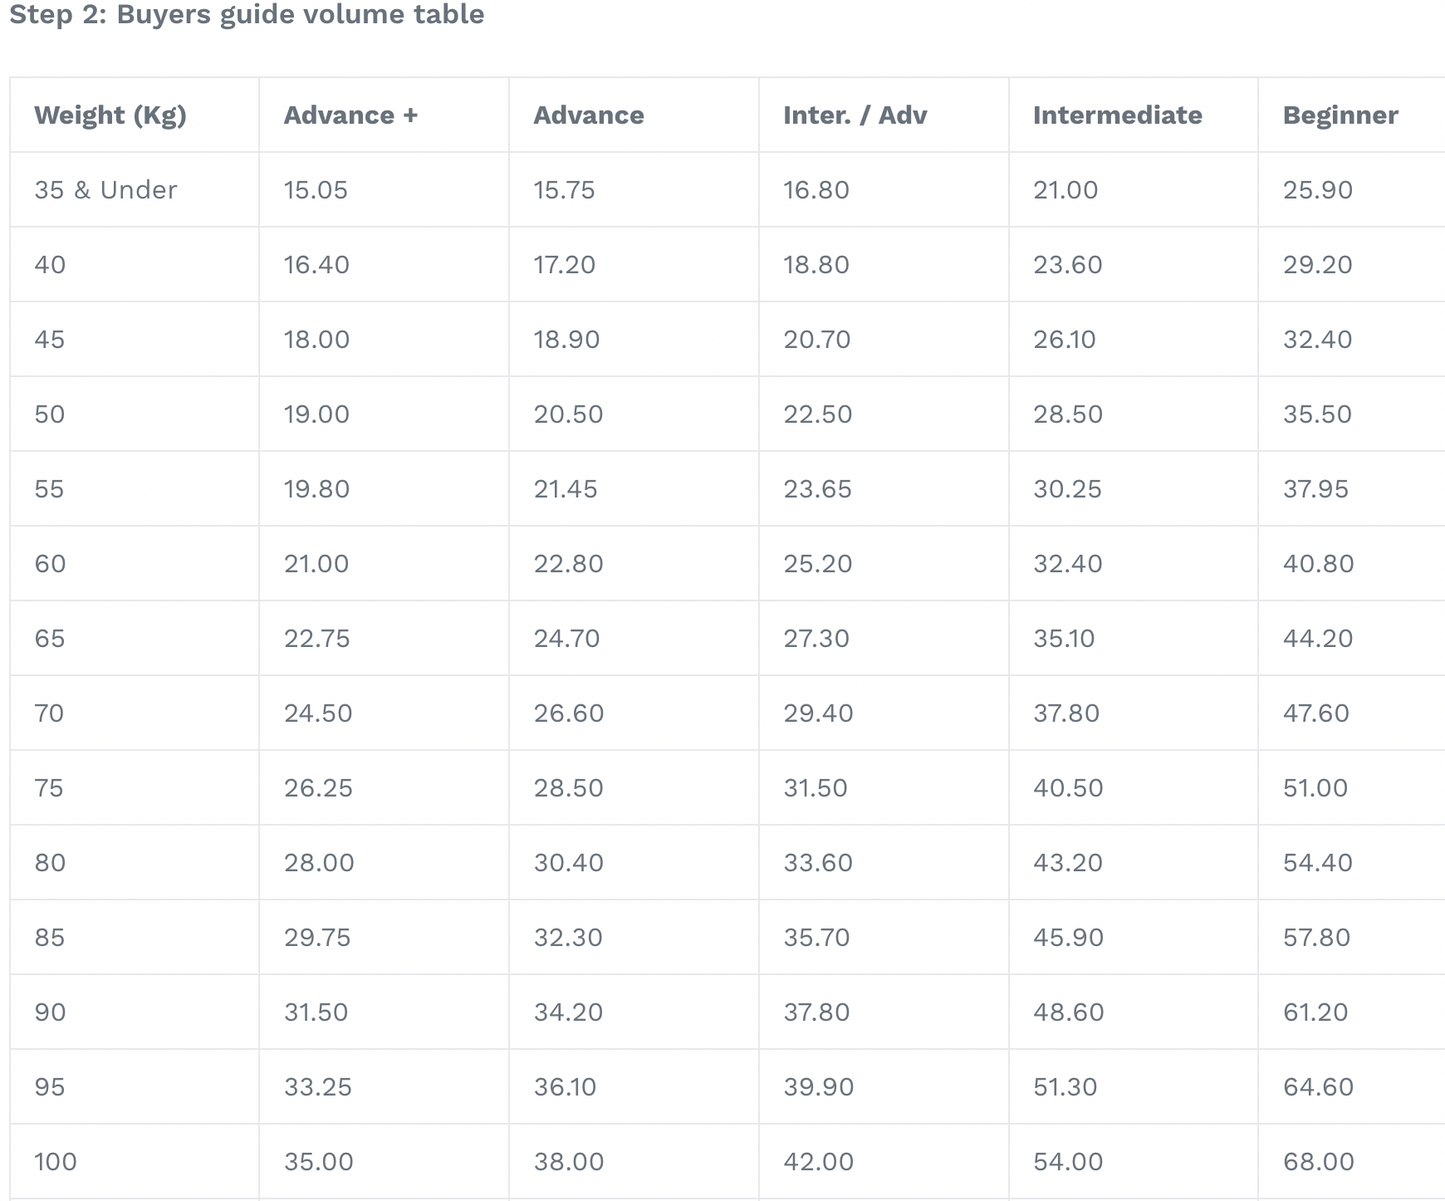This screenshot has height=1201, width=1445.
Task: Select the 68.00 Beginner cell
Action: [1318, 1162]
